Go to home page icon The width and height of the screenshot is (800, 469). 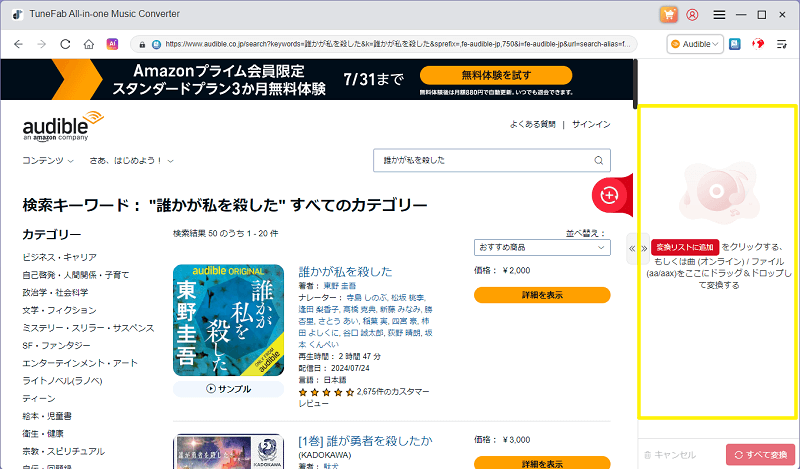[89, 44]
